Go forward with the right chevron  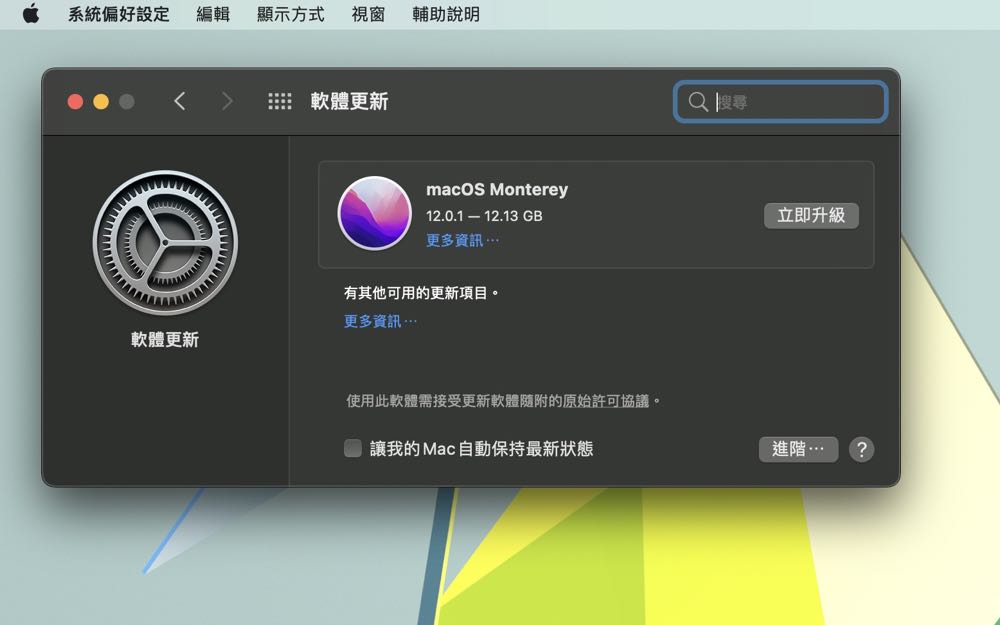pyautogui.click(x=227, y=101)
